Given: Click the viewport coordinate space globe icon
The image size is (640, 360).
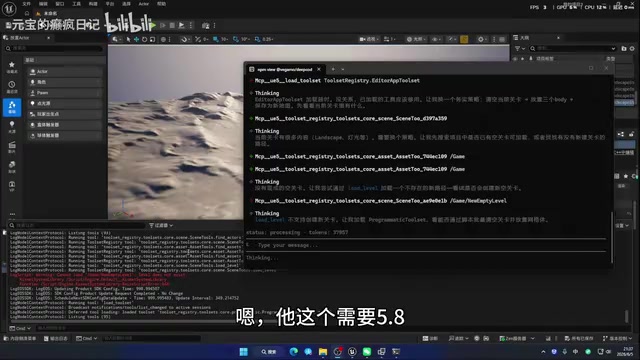Looking at the screenshot, I should [x=163, y=39].
